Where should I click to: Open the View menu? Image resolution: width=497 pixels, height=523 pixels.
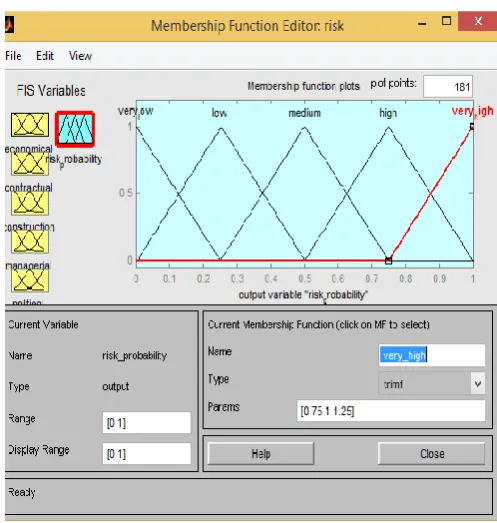click(80, 56)
